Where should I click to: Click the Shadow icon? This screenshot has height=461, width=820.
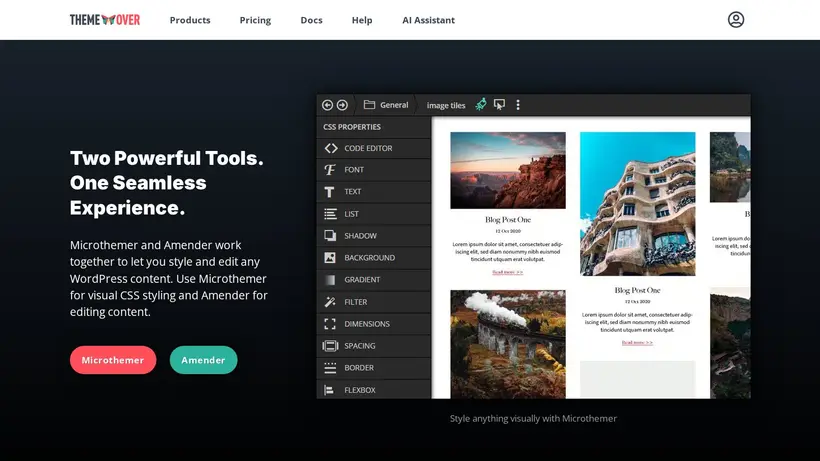[330, 236]
